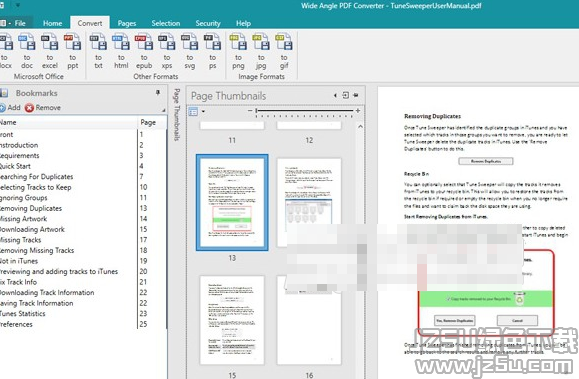The image size is (579, 379).
Task: Convert the PDF to html
Action: coord(121,51)
